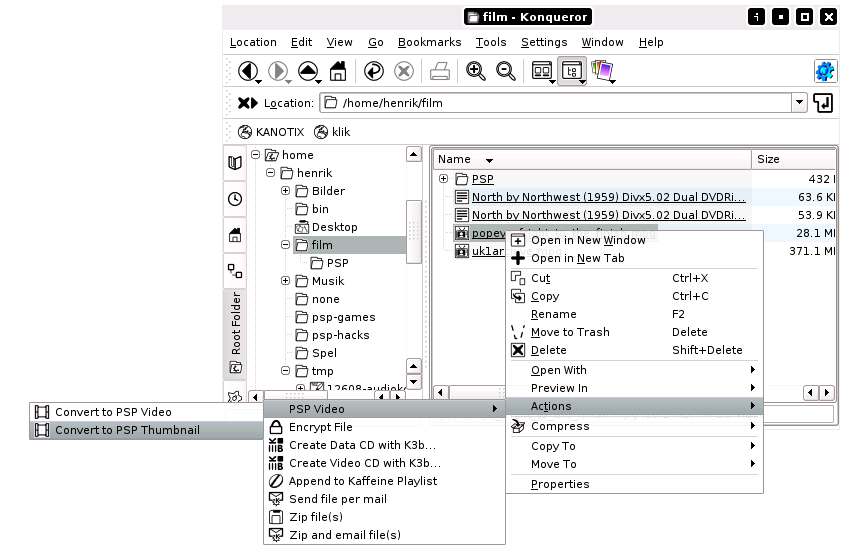Open the Help menu
Image resolution: width=849 pixels, height=550 pixels.
point(650,42)
